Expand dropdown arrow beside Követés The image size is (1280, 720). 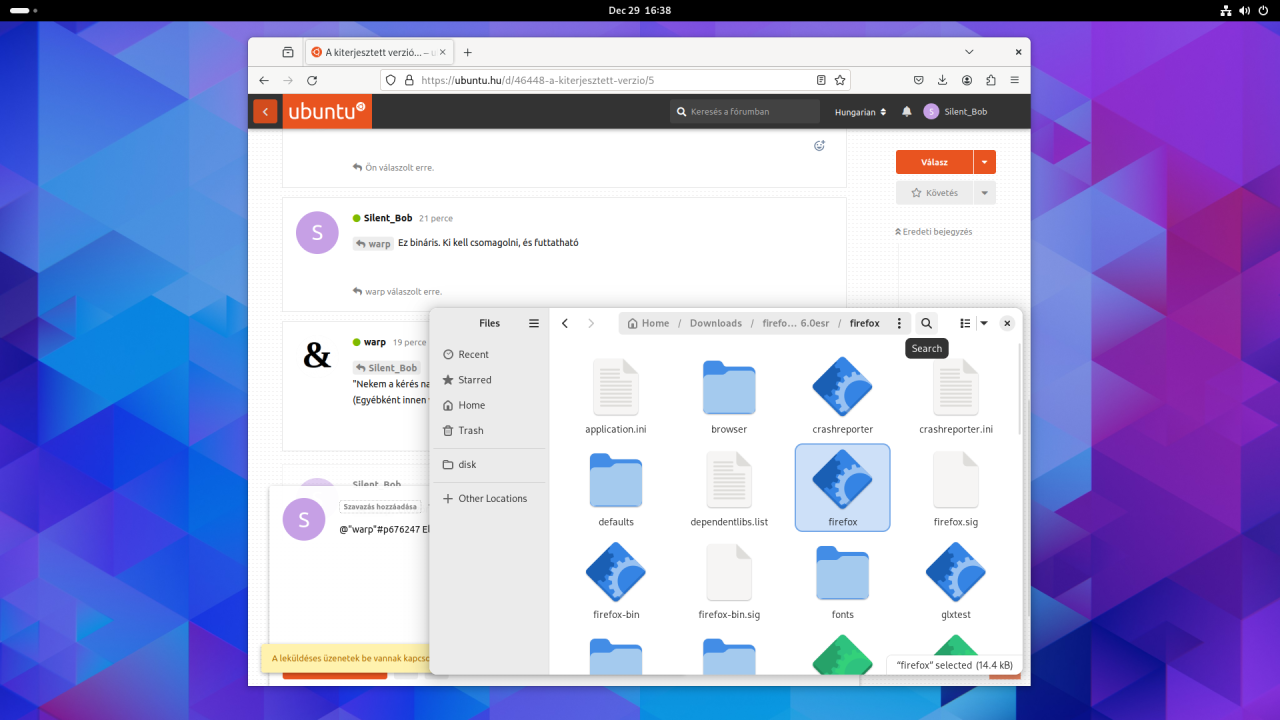(985, 193)
